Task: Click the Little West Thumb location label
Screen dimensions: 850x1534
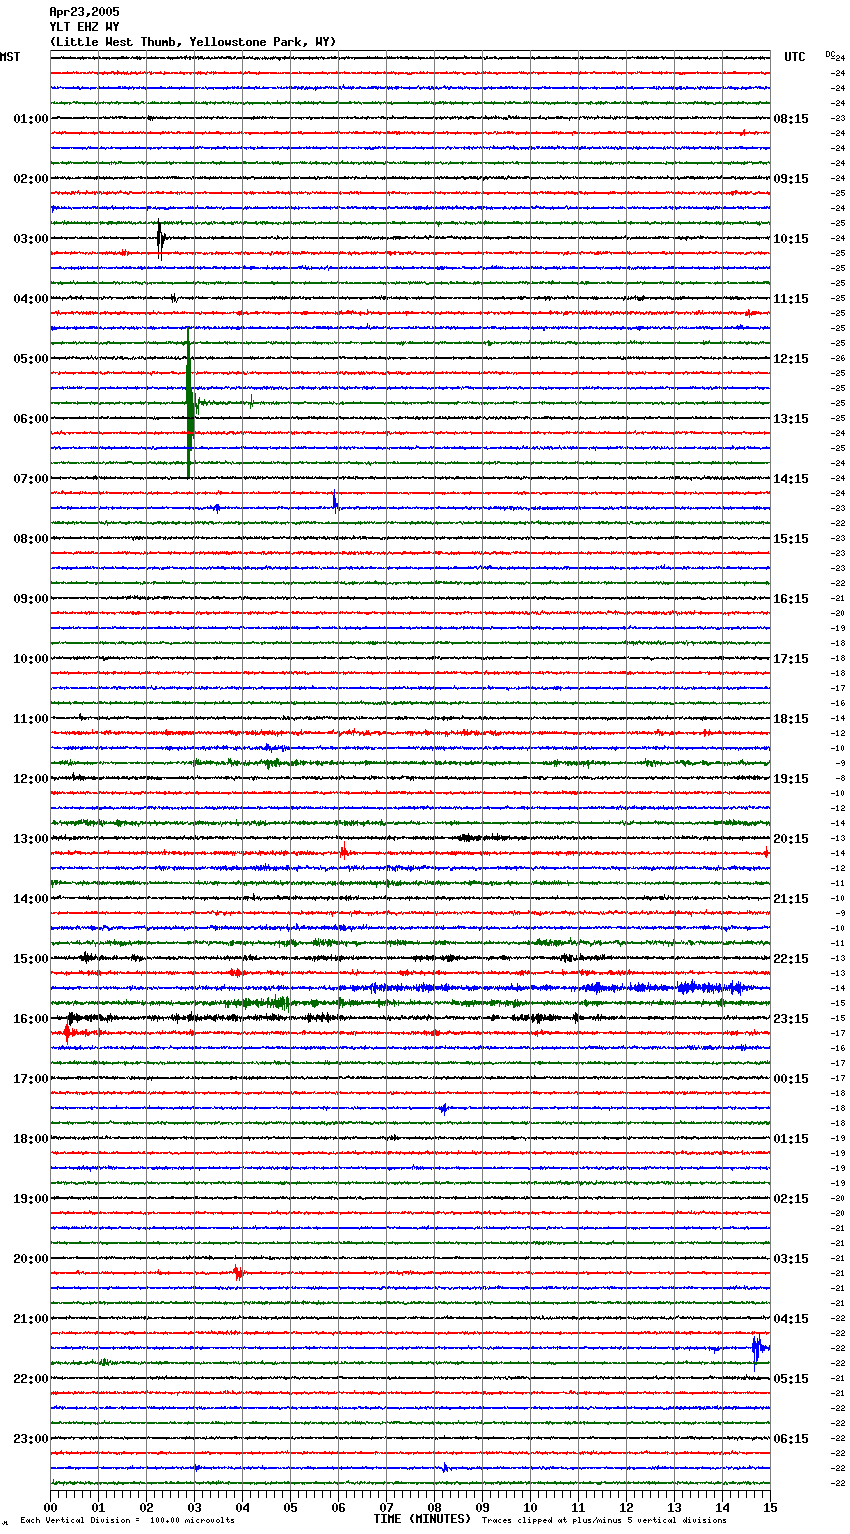Action: click(193, 42)
